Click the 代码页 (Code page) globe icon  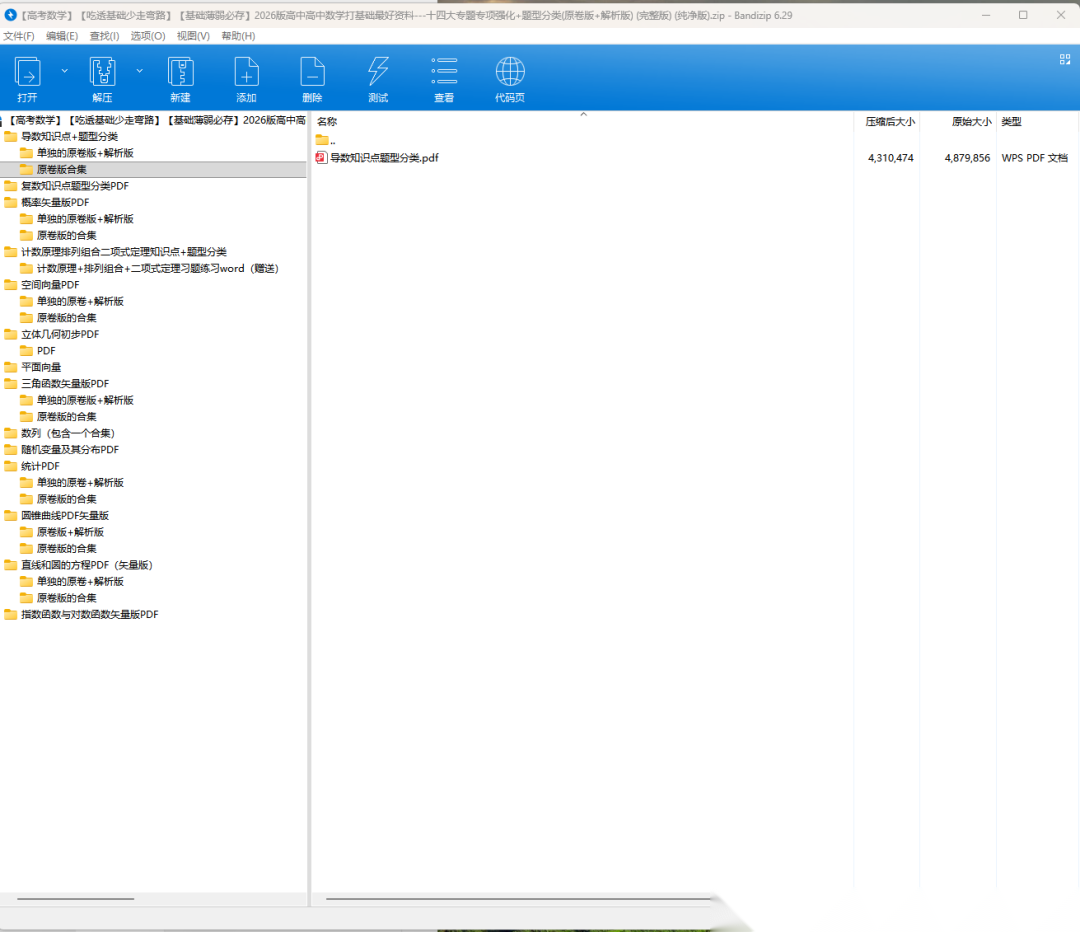(x=510, y=73)
